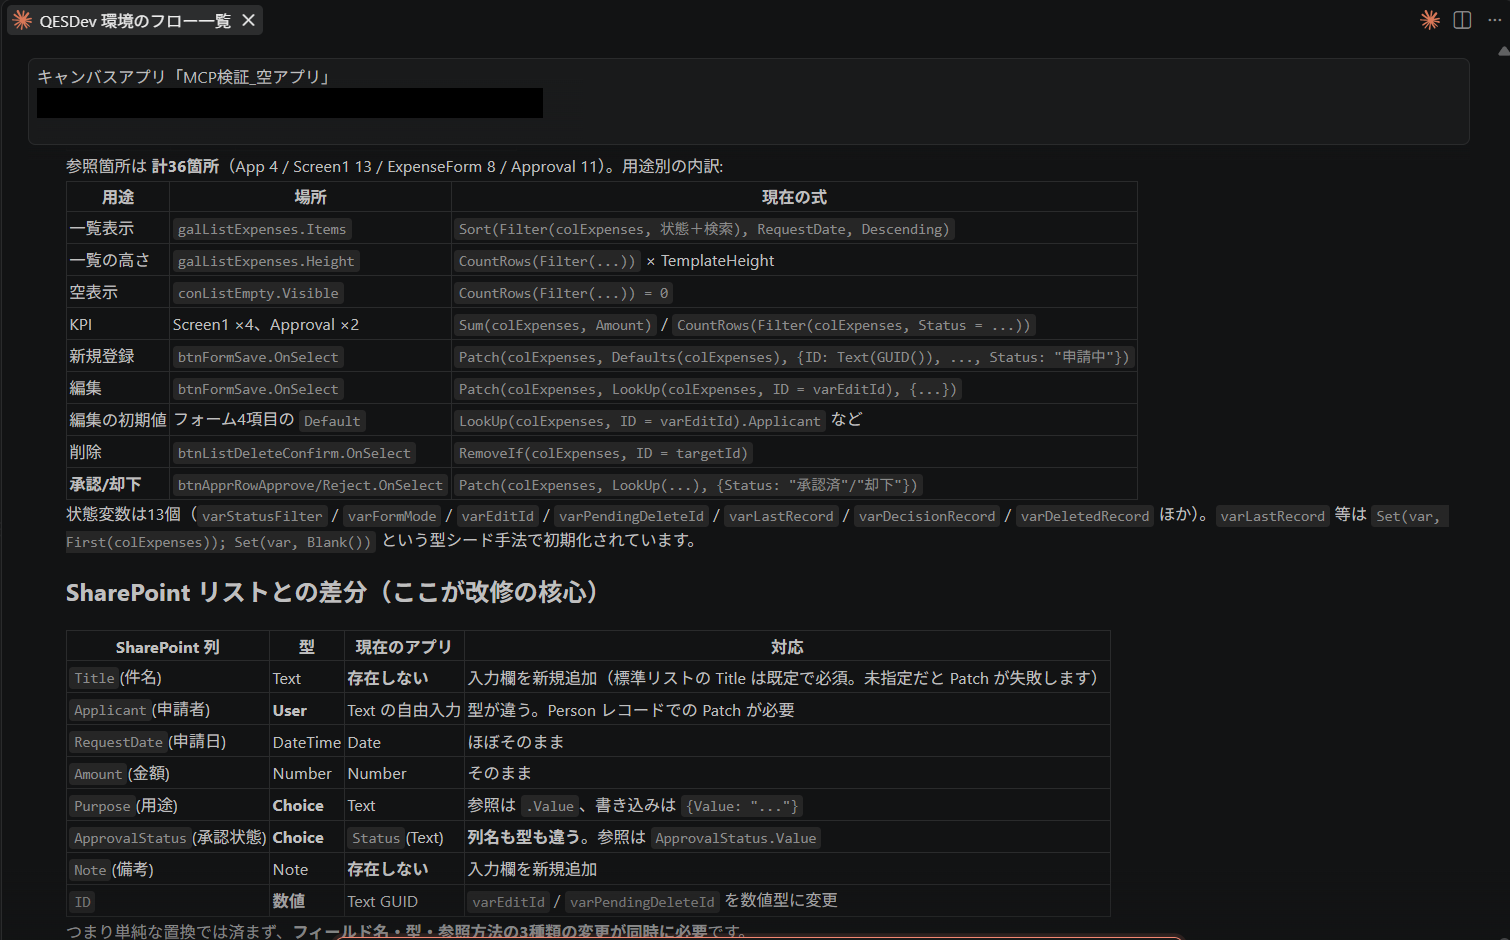Image resolution: width=1510 pixels, height=940 pixels.
Task: Click the varDecisionRecord variable name
Action: (927, 516)
